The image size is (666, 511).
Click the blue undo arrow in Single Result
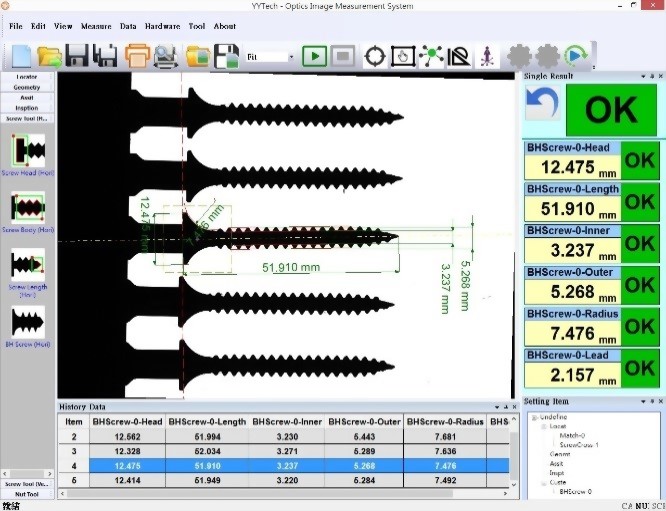point(541,105)
